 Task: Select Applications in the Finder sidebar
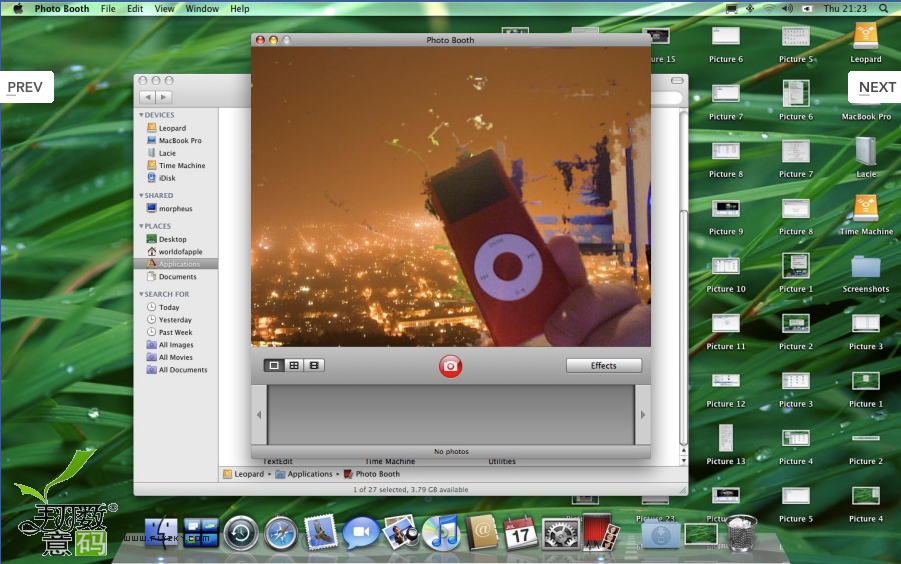tap(176, 264)
